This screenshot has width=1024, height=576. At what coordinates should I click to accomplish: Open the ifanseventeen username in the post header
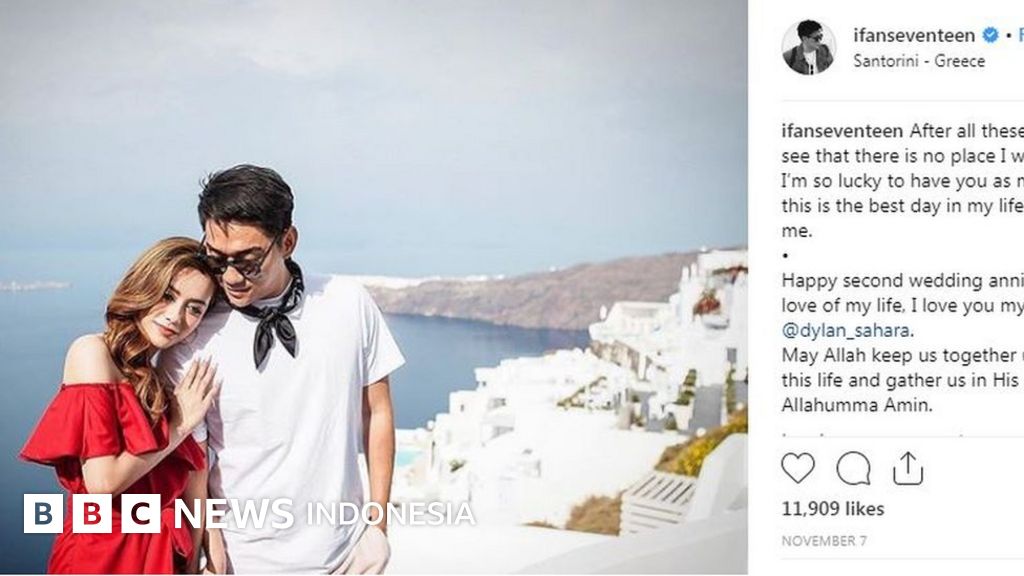[x=914, y=35]
